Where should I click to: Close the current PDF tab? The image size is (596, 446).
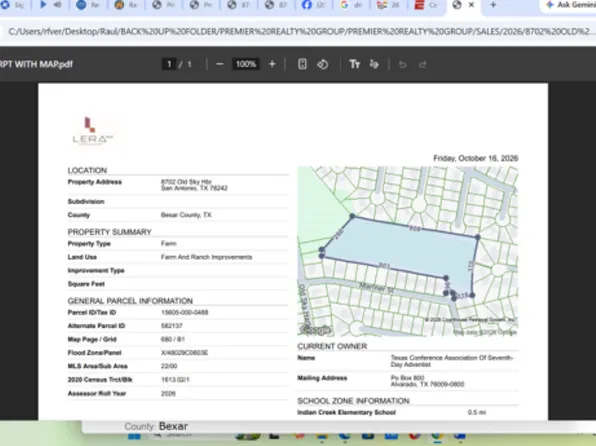pos(471,5)
